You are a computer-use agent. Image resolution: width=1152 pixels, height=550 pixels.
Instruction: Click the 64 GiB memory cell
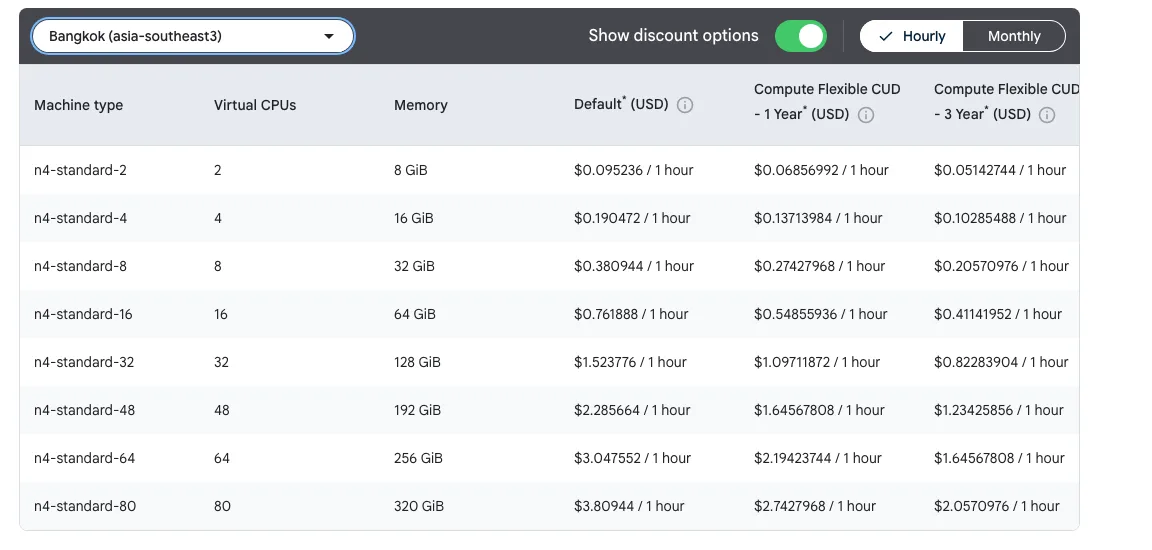tap(415, 314)
